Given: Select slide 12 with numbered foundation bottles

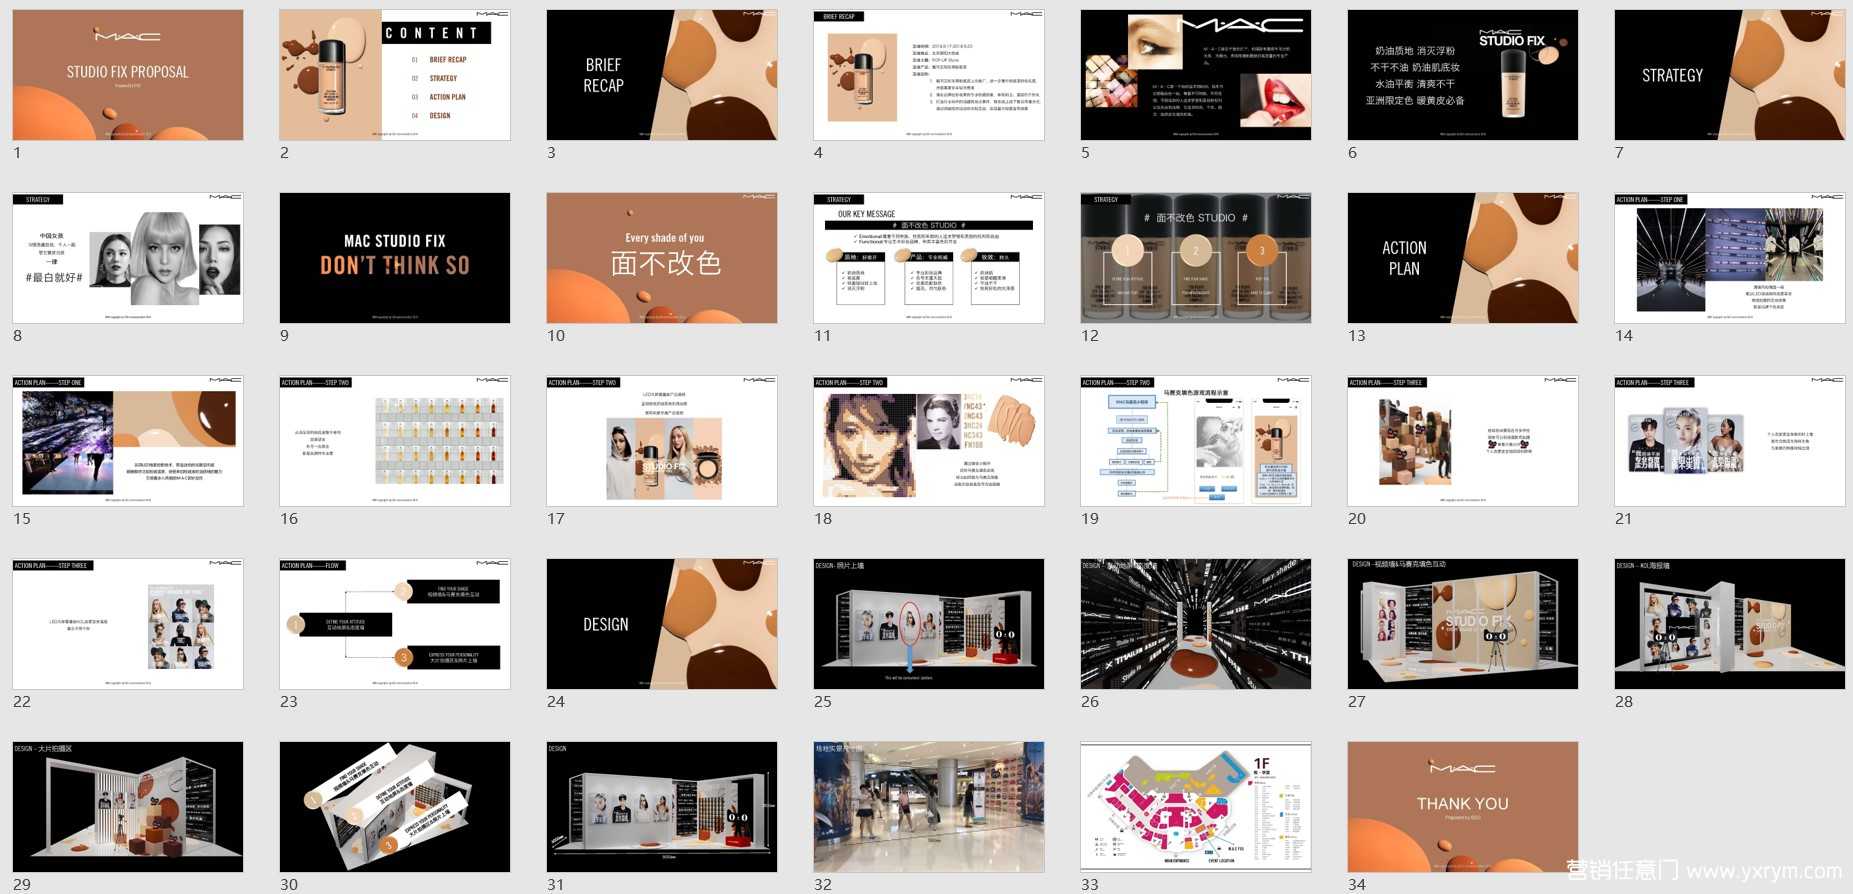Looking at the screenshot, I should tap(1196, 258).
